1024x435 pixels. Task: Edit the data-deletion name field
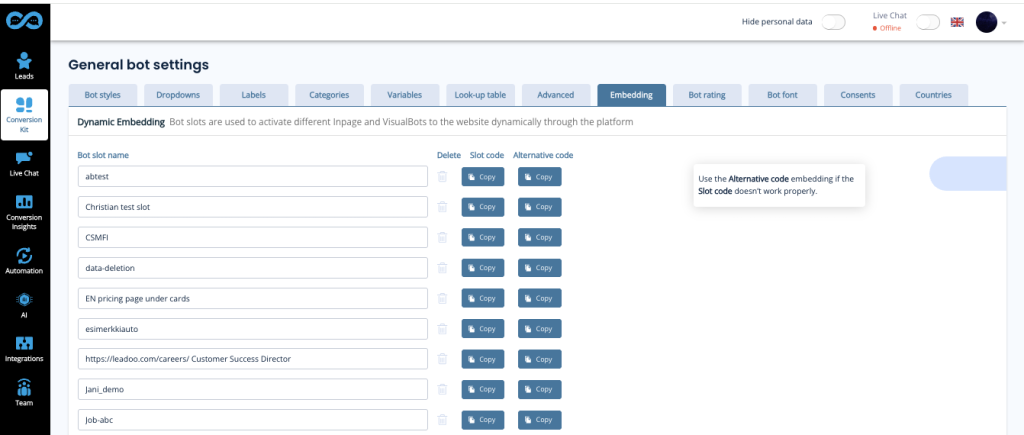point(253,268)
